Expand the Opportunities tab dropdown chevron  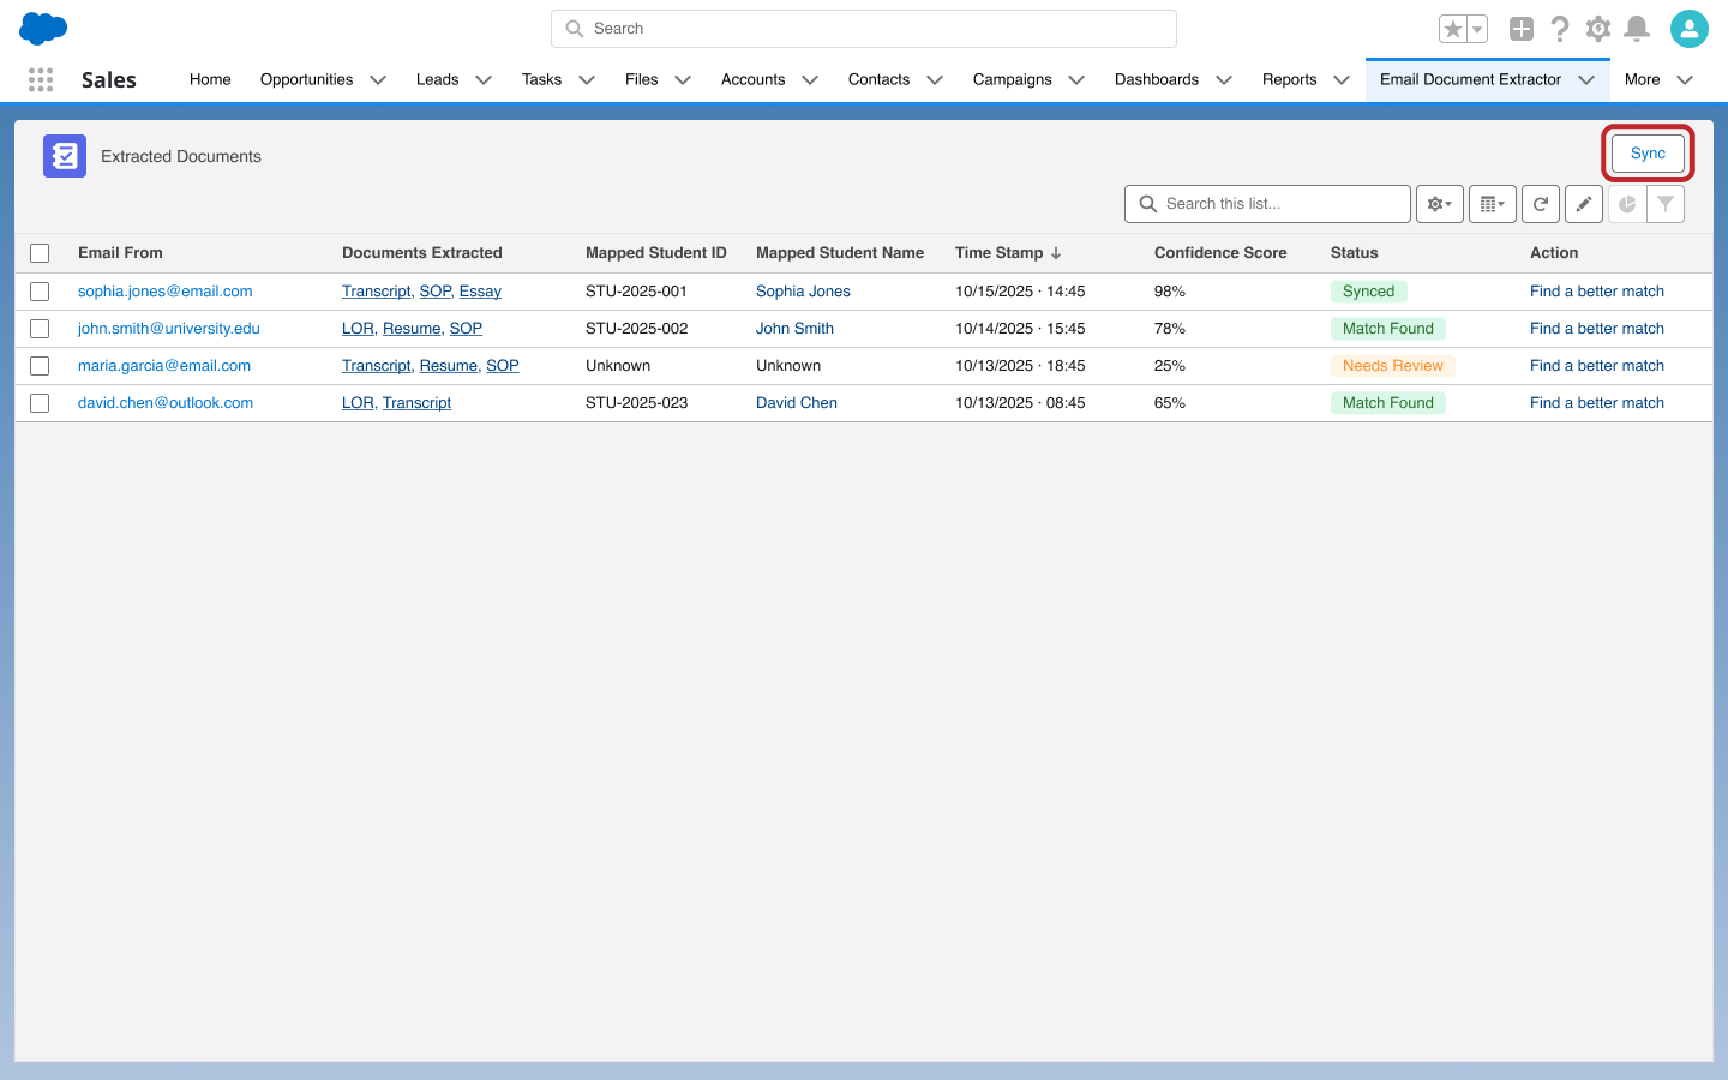tap(378, 80)
